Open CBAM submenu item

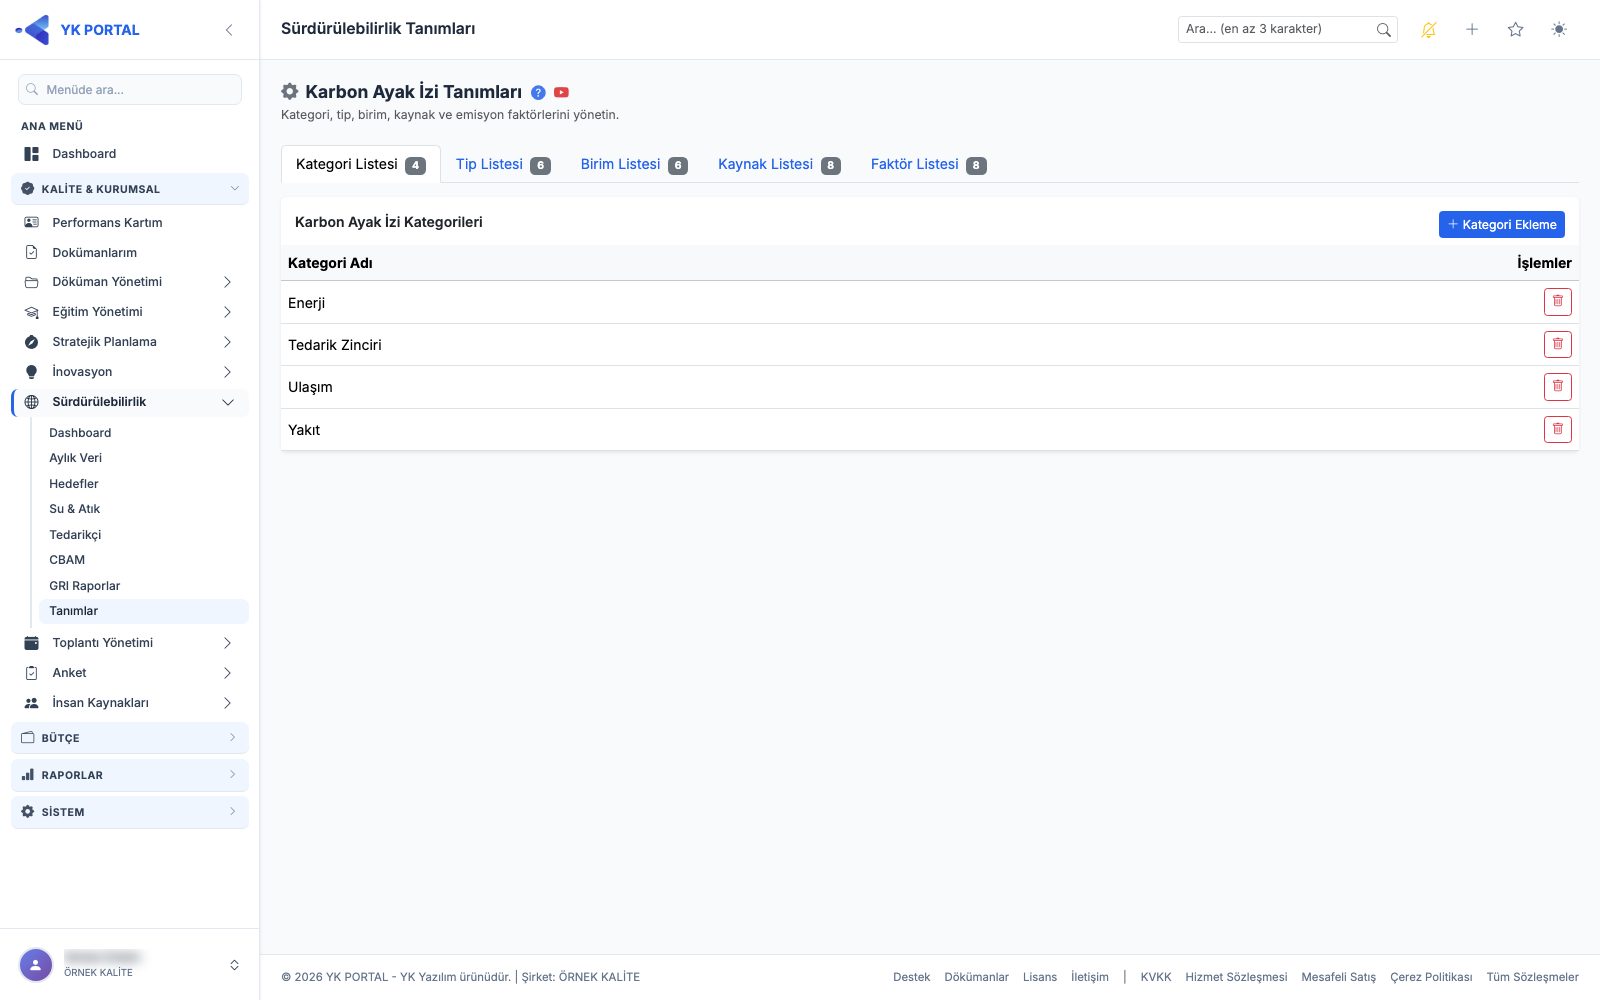(143, 560)
